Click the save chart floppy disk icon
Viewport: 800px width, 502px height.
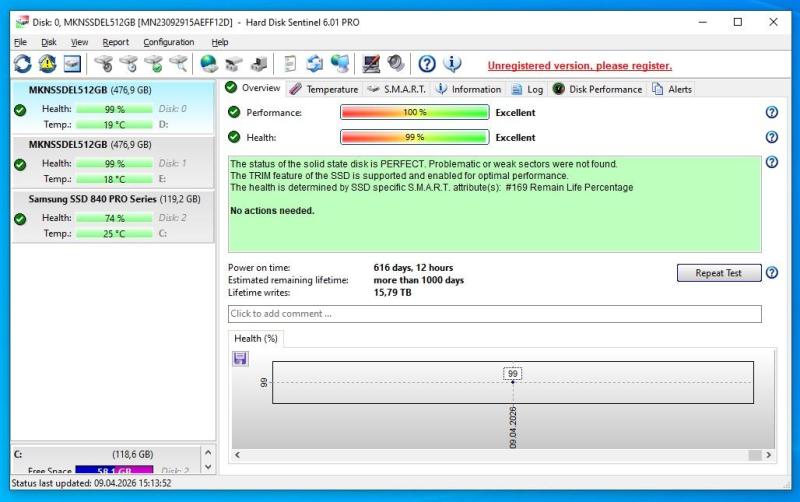[240, 359]
